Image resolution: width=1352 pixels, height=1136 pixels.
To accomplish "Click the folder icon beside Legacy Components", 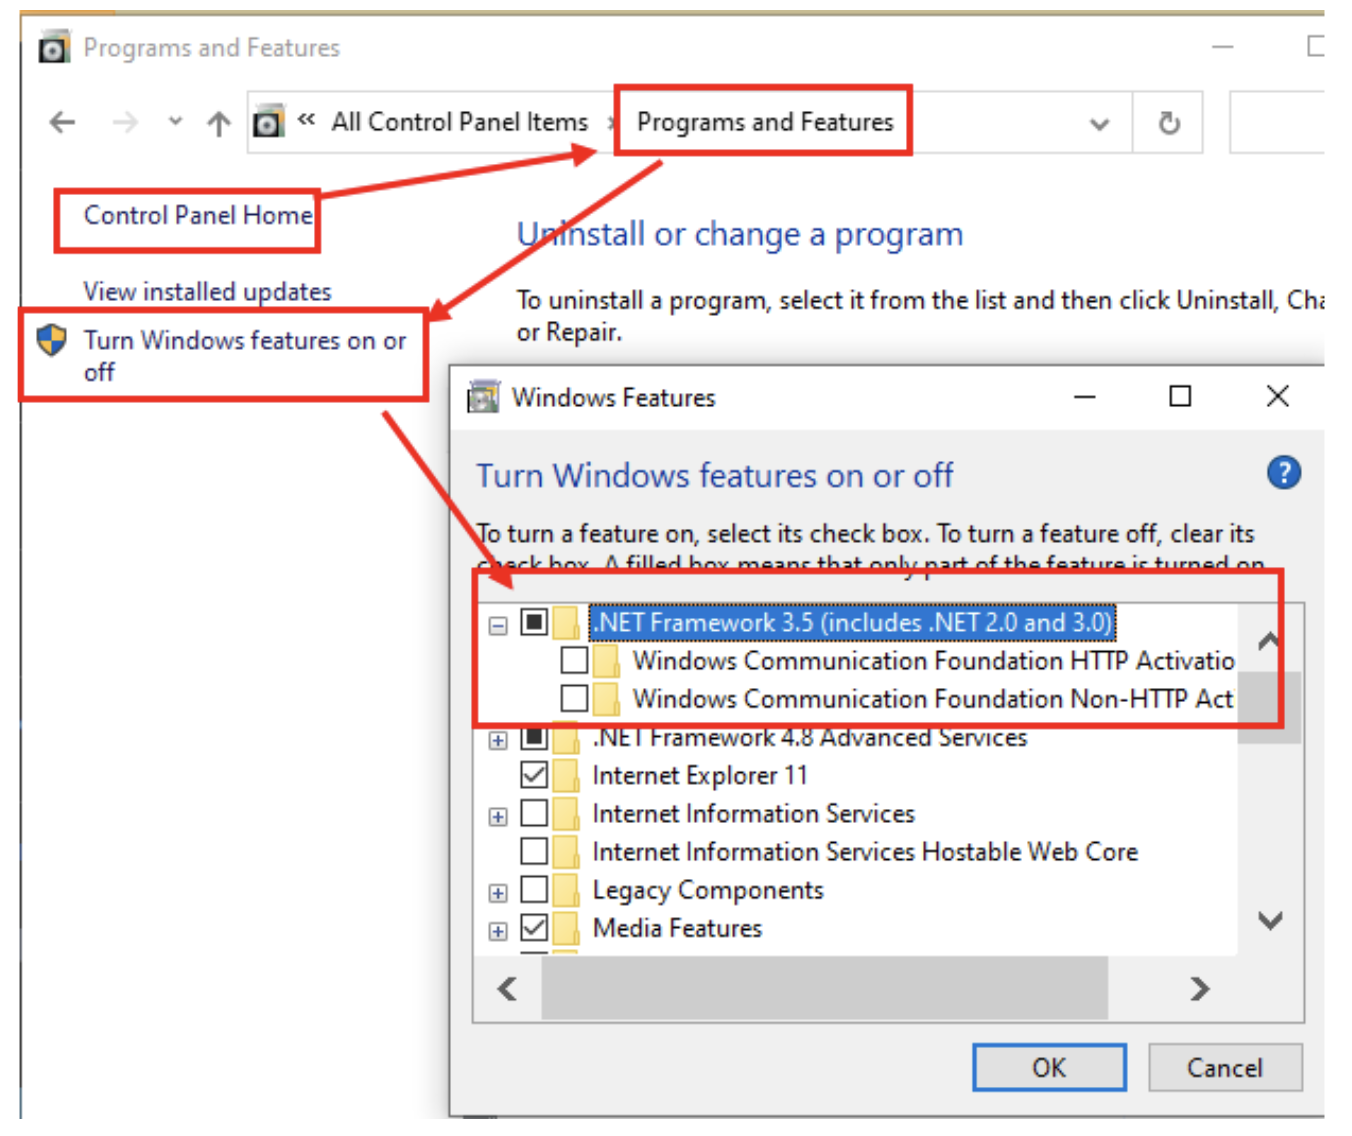I will tap(566, 889).
